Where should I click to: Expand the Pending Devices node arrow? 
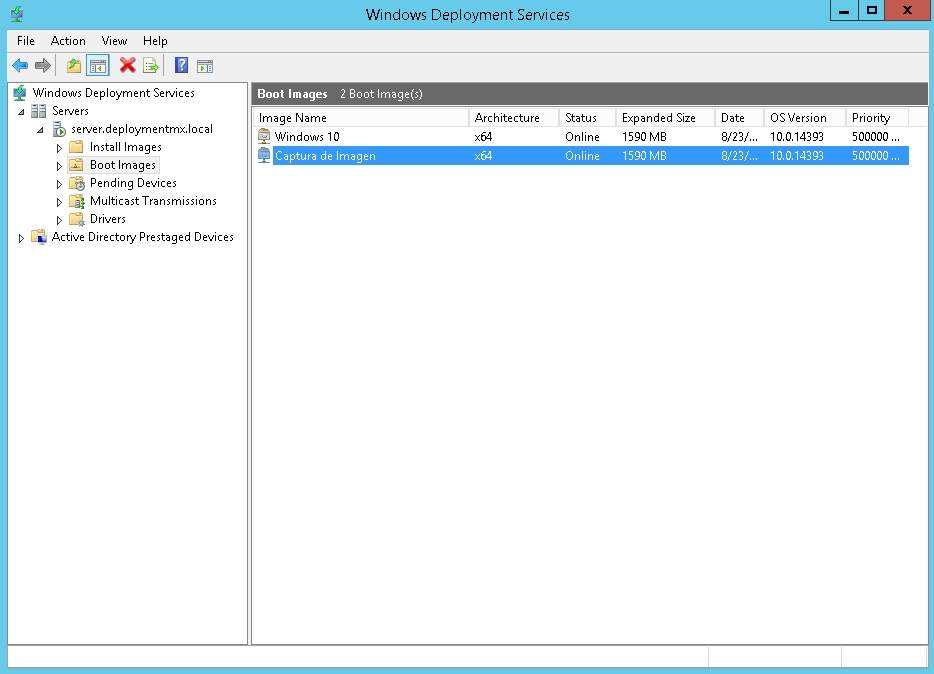pyautogui.click(x=59, y=184)
